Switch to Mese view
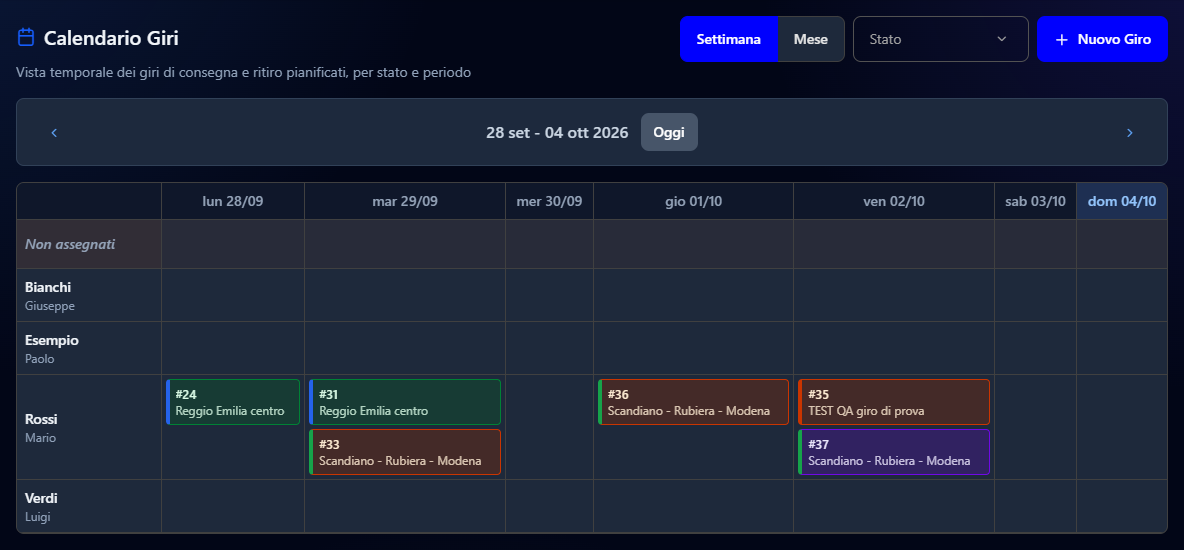The width and height of the screenshot is (1184, 550). click(x=811, y=39)
